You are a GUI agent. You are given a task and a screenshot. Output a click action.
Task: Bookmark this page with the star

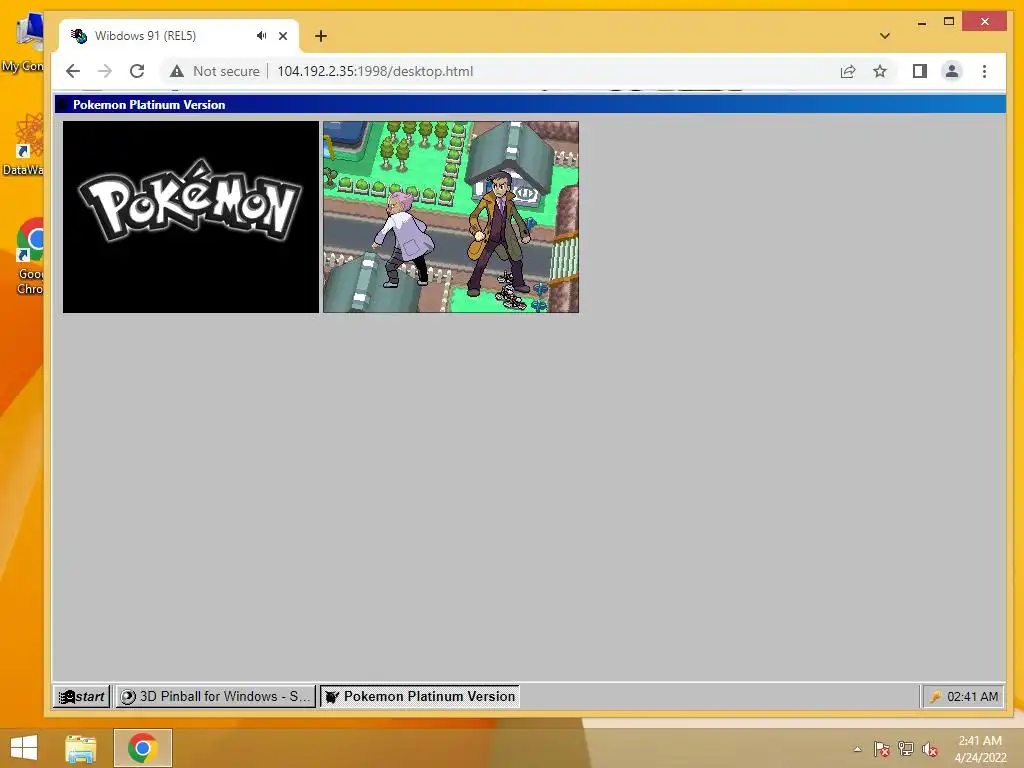pos(880,71)
